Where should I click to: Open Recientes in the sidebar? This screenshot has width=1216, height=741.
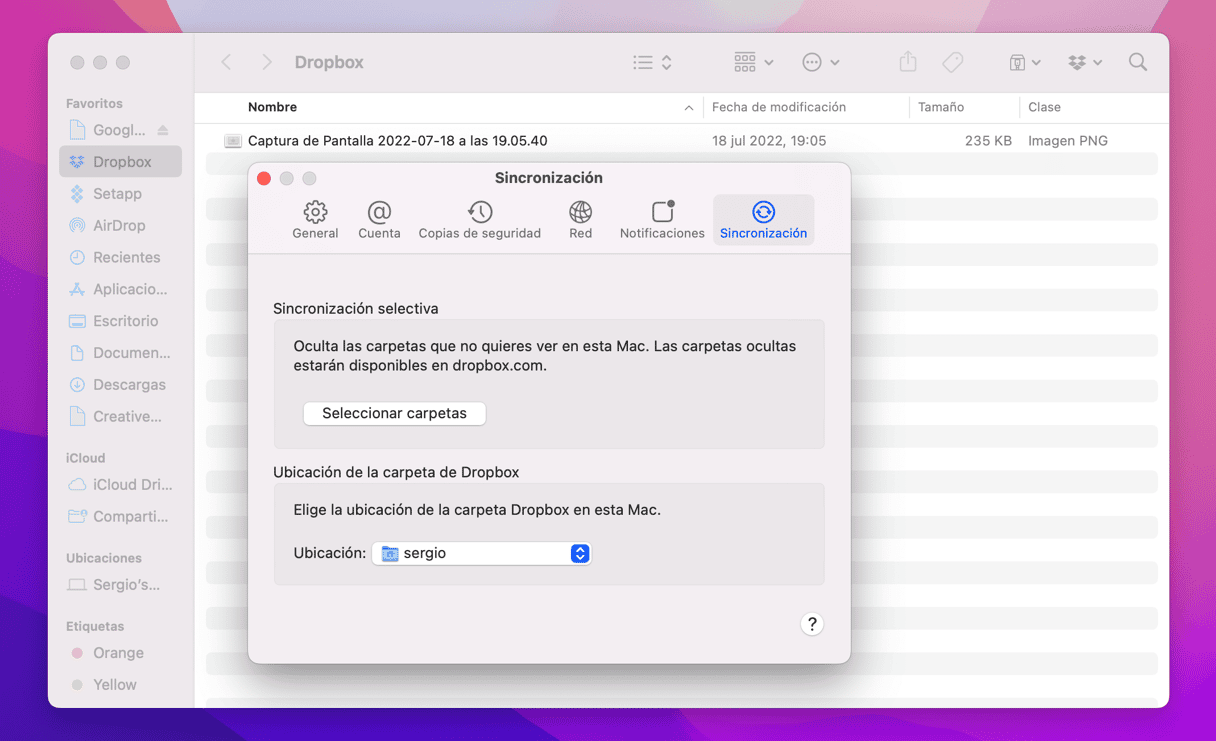coord(121,257)
